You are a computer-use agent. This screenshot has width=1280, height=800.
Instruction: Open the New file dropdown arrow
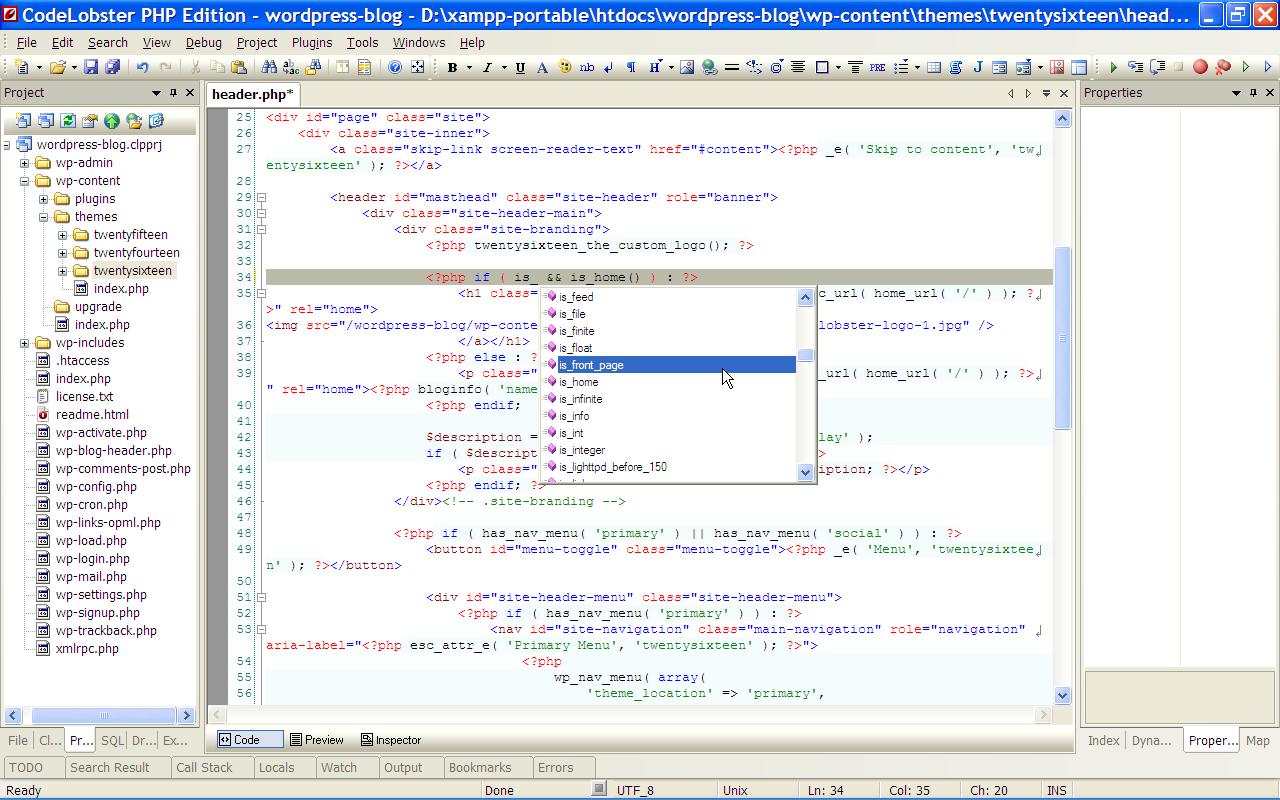38,67
